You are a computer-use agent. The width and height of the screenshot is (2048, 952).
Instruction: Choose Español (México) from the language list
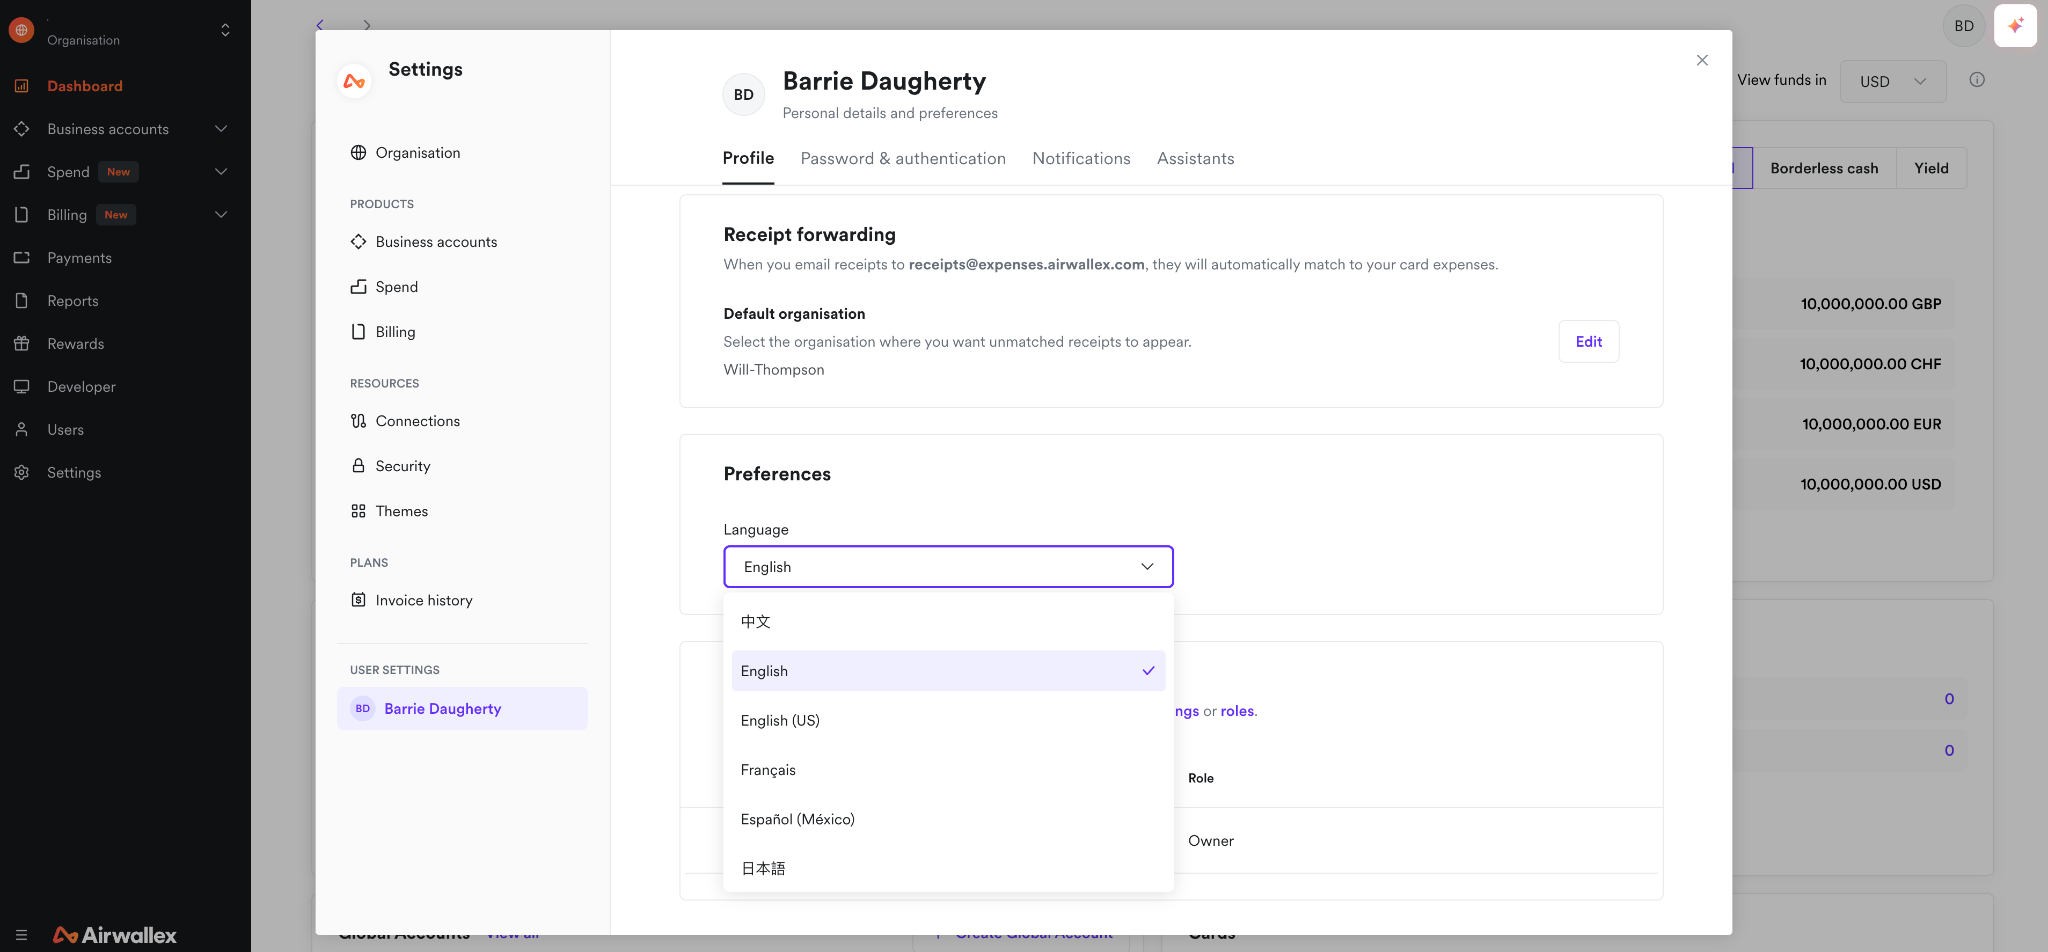948,819
